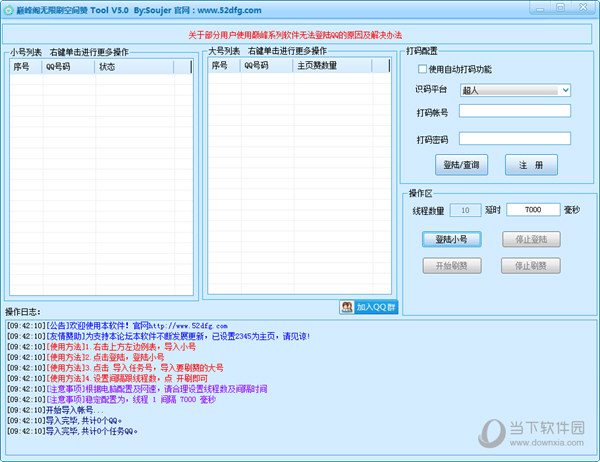Viewport: 600px width, 462px height.
Task: Click the 欢迎使用本软件 announcement log line
Action: tap(117, 326)
